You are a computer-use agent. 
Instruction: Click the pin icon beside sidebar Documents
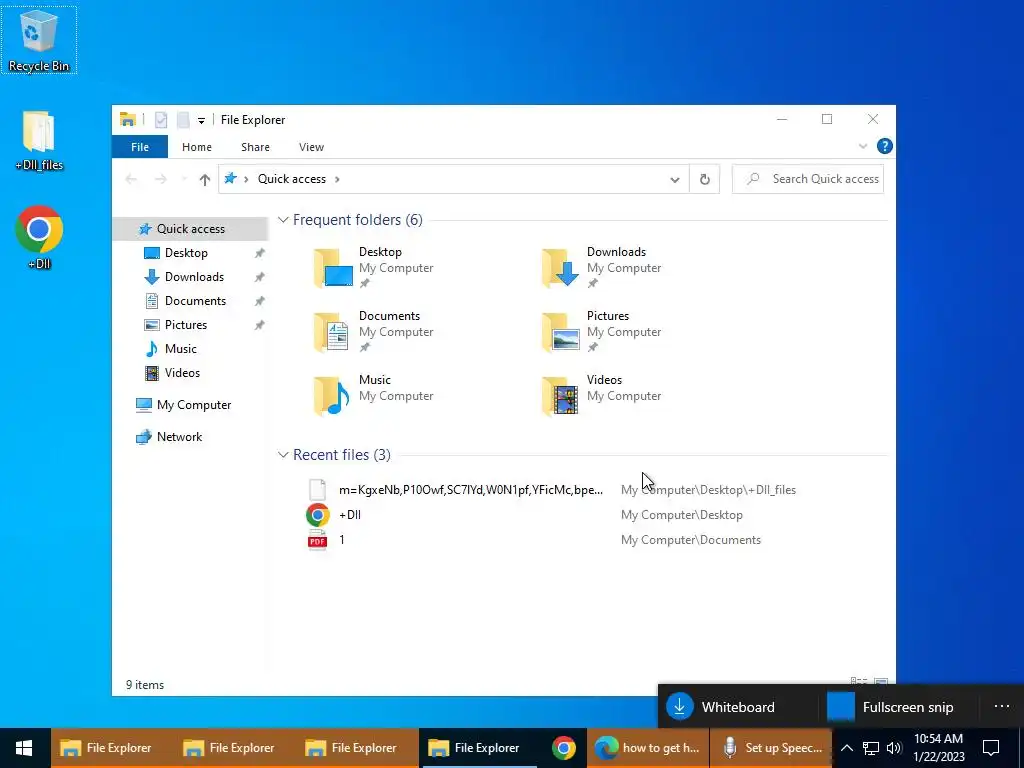(259, 301)
